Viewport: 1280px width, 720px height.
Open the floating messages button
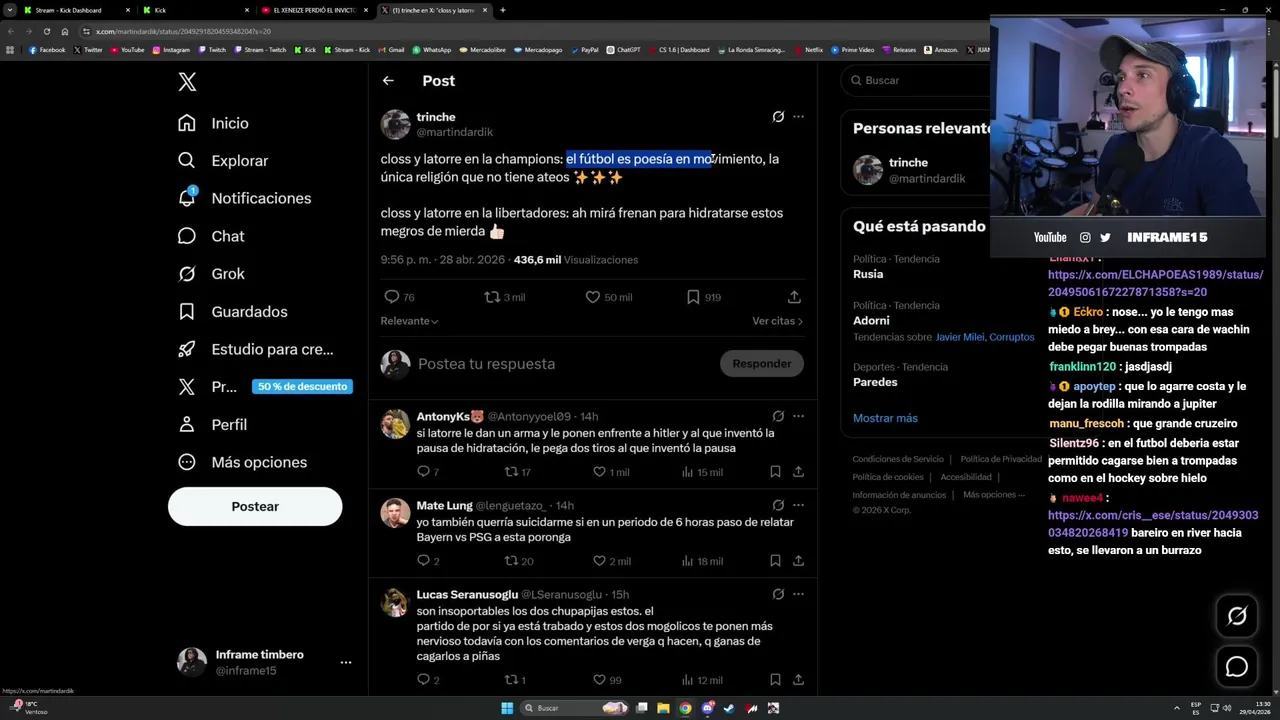point(1237,667)
